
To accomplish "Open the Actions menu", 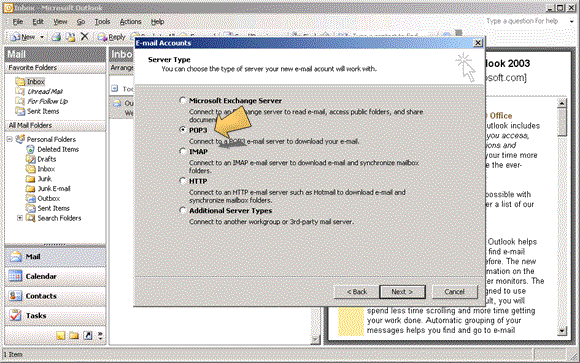I will pos(131,22).
